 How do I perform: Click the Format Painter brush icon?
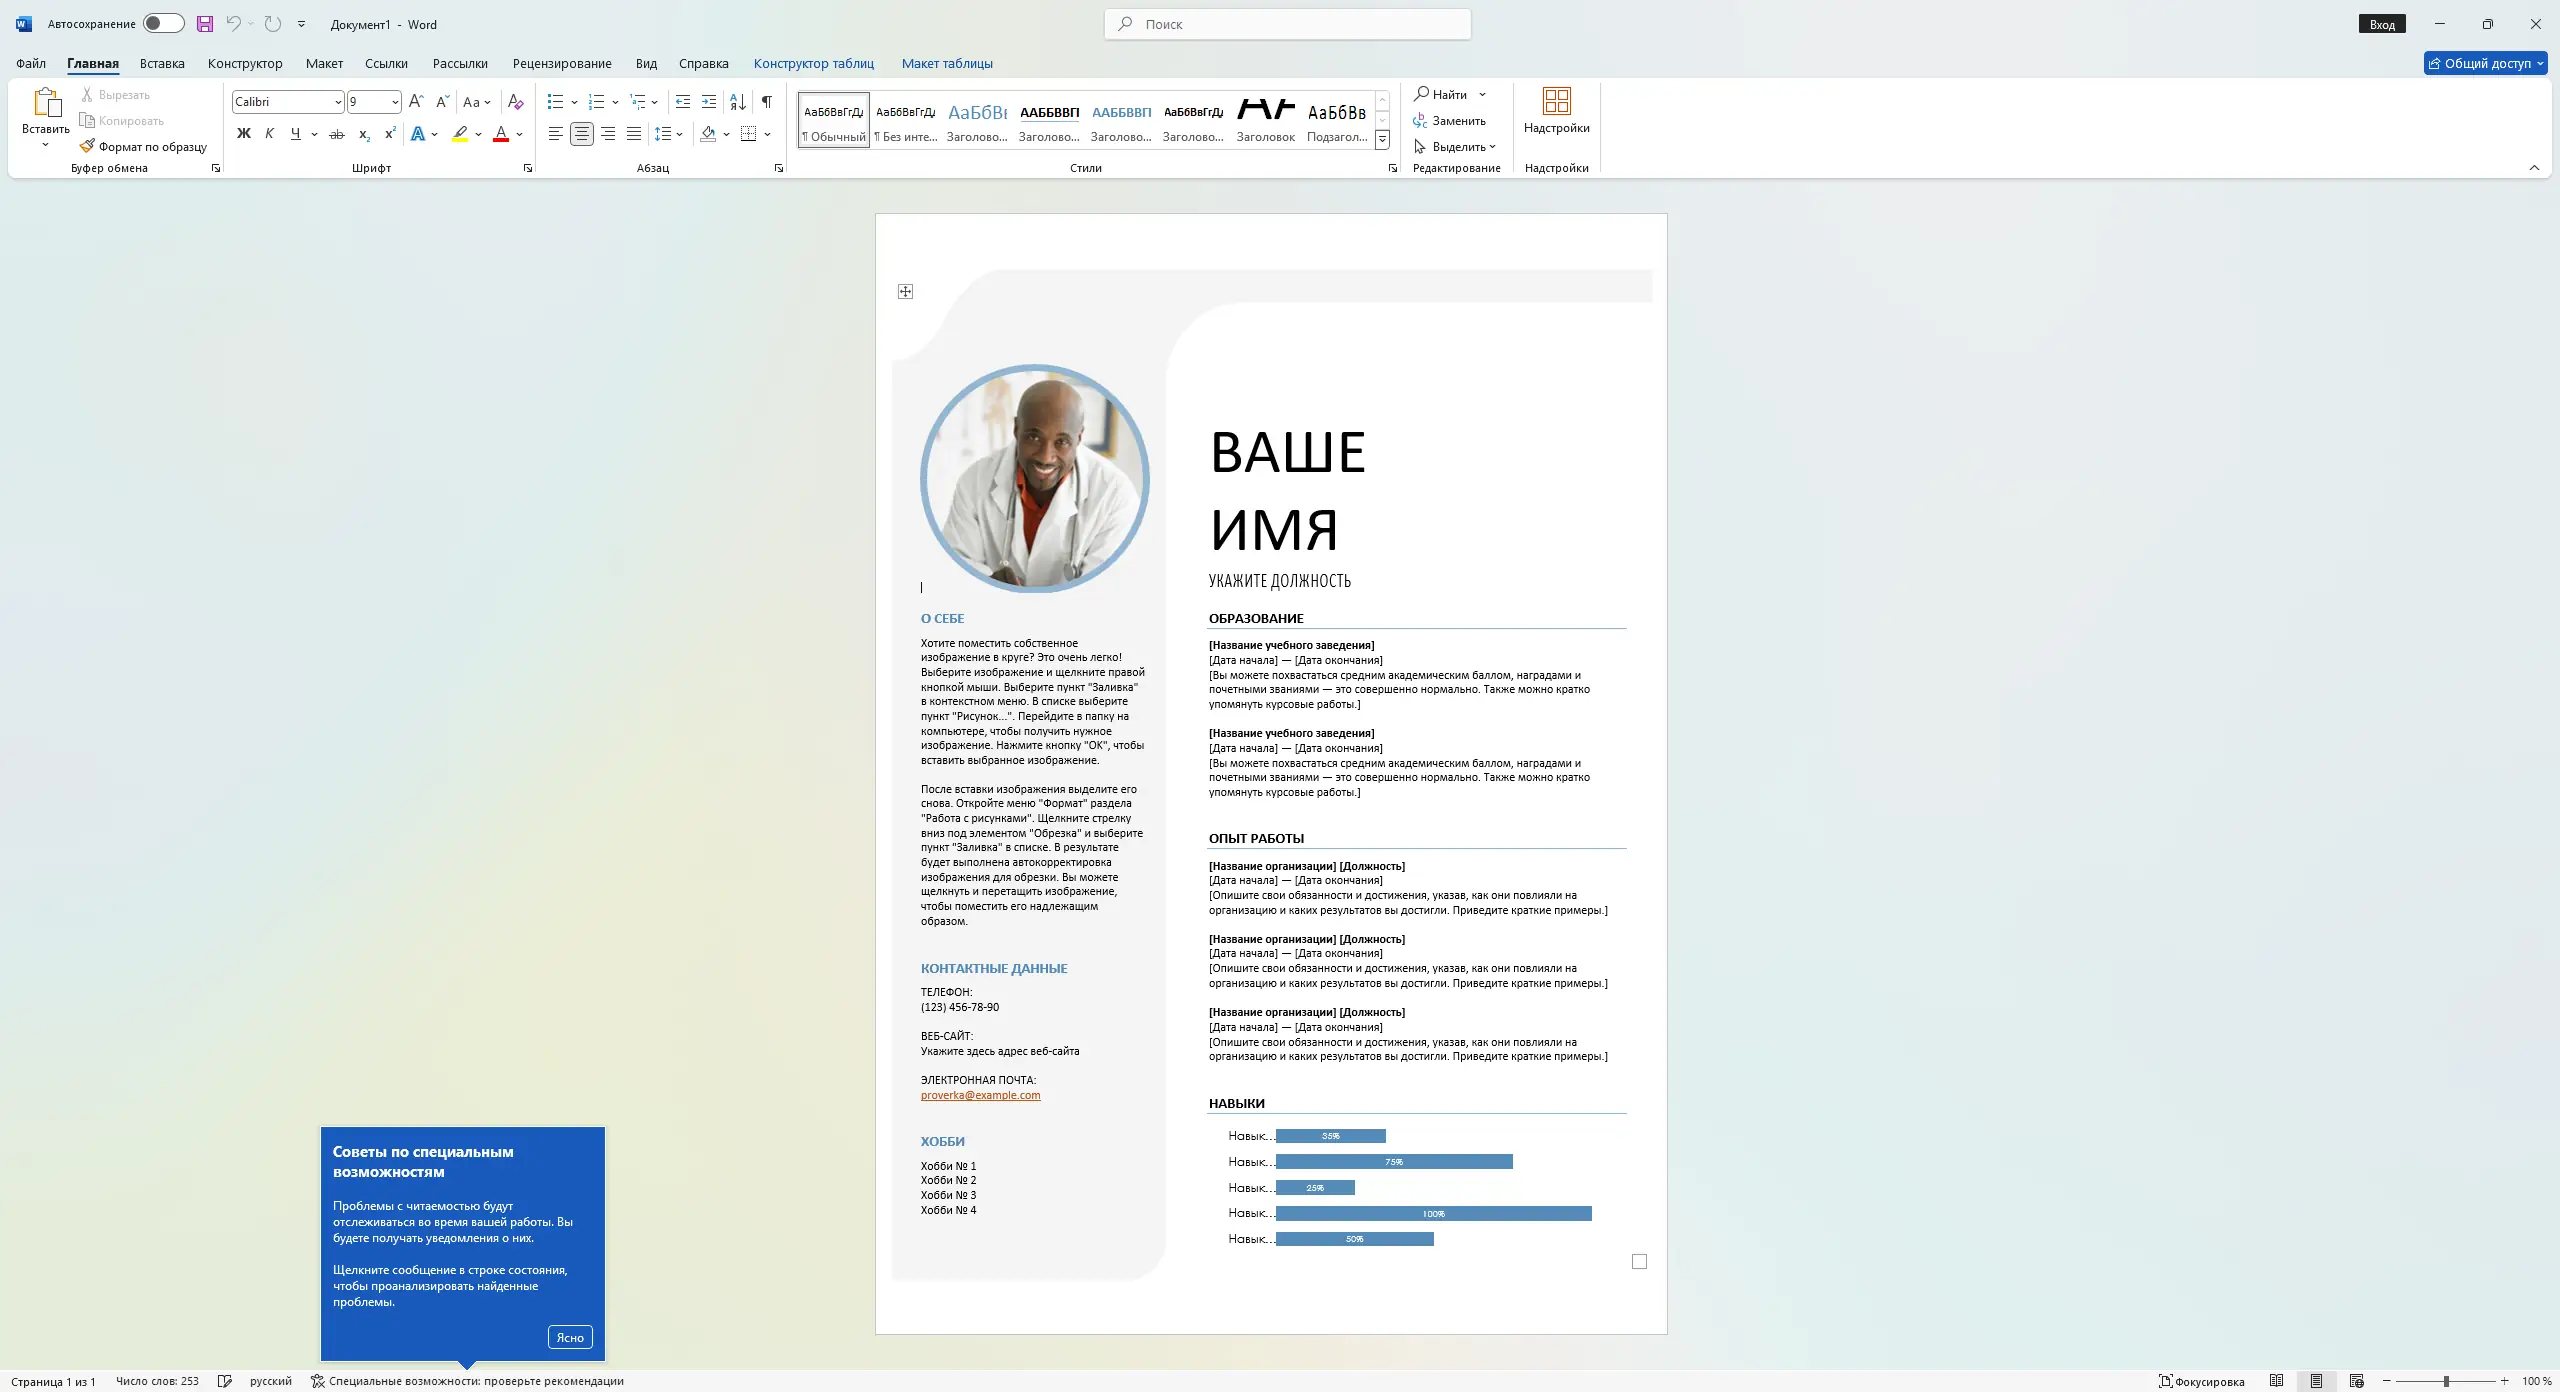click(88, 146)
